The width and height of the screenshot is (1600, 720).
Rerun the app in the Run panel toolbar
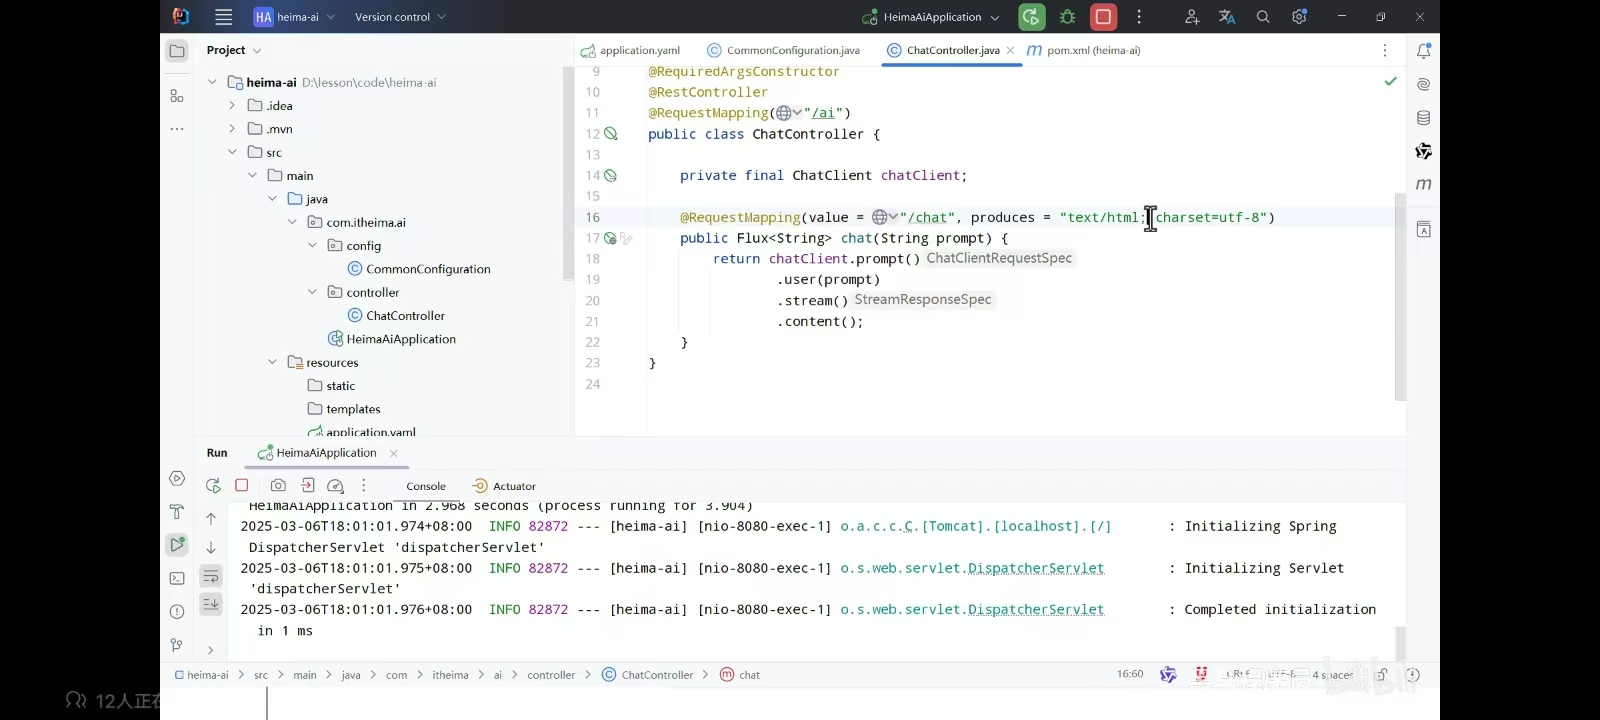point(213,486)
